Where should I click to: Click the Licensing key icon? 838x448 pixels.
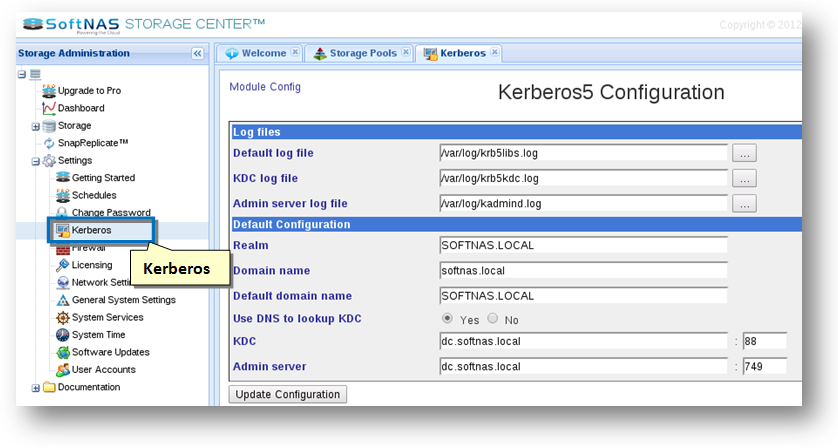click(63, 265)
